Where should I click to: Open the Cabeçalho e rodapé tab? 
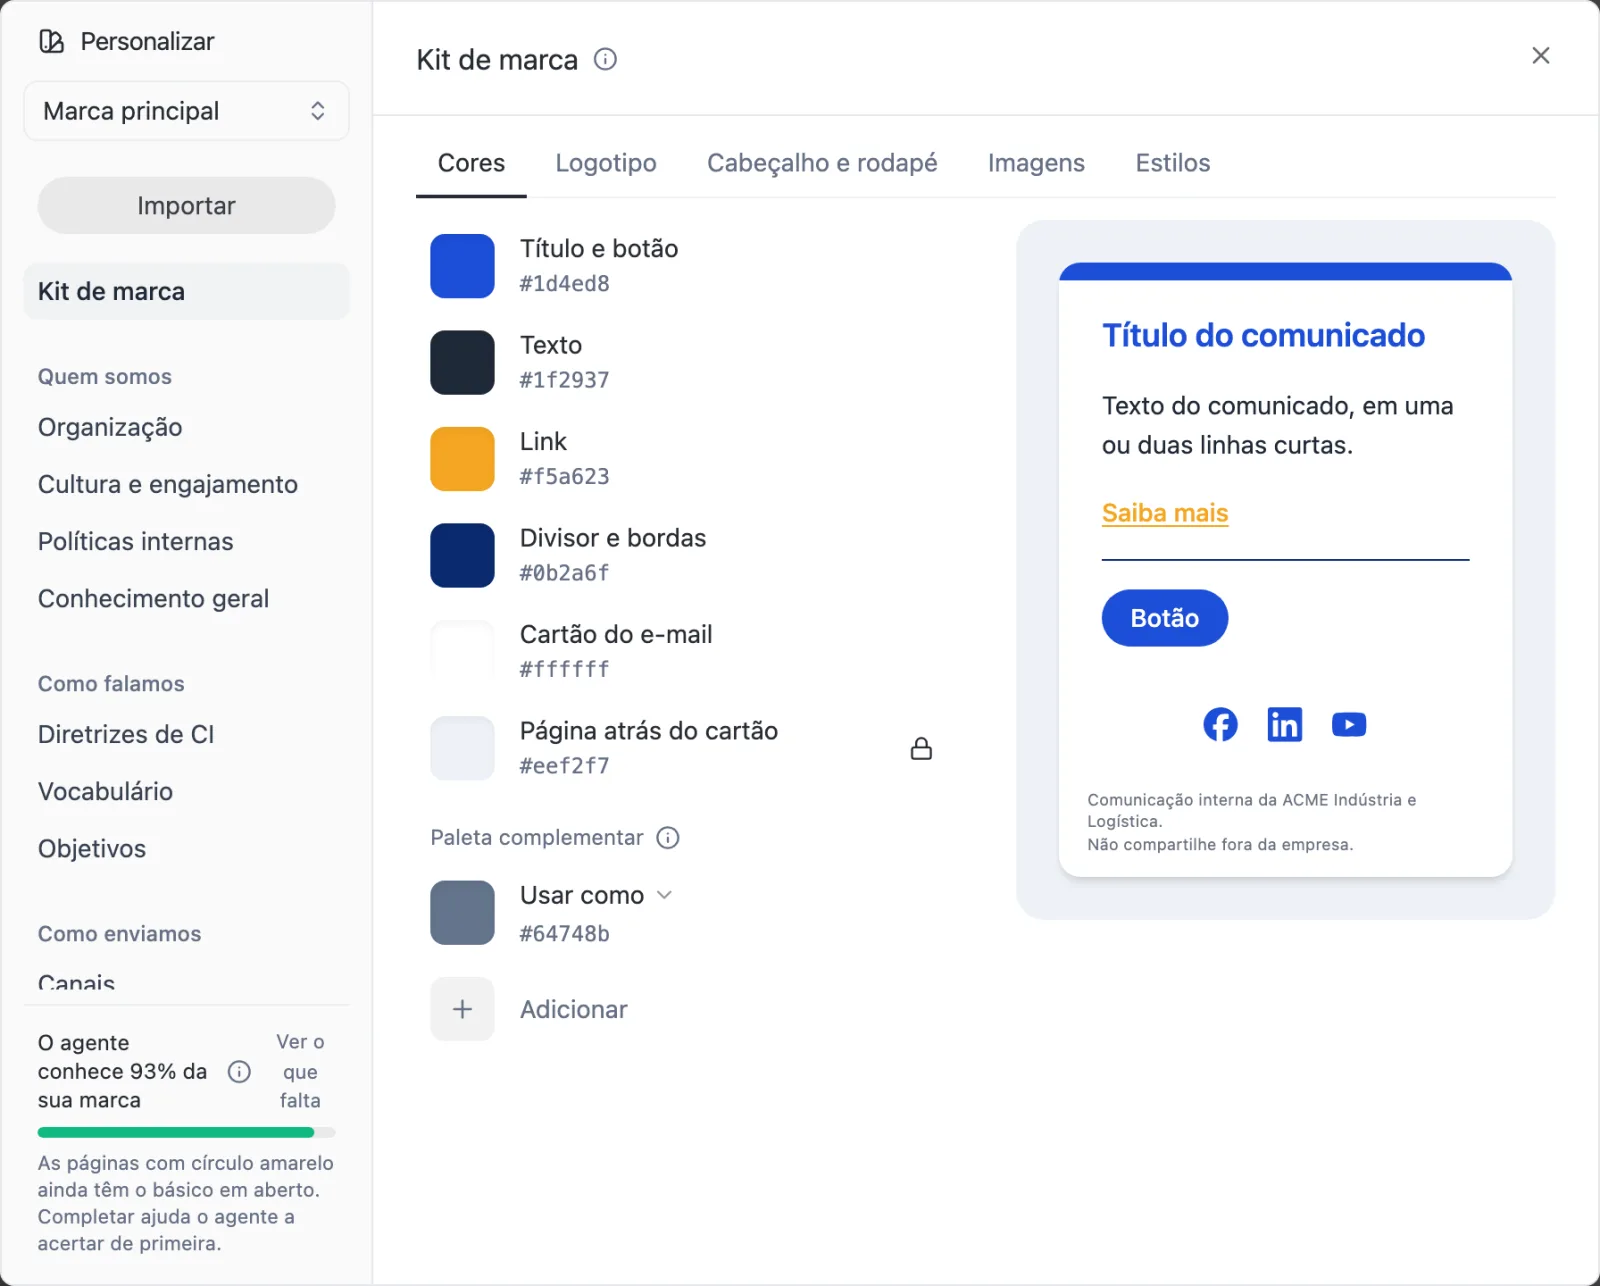pyautogui.click(x=822, y=163)
